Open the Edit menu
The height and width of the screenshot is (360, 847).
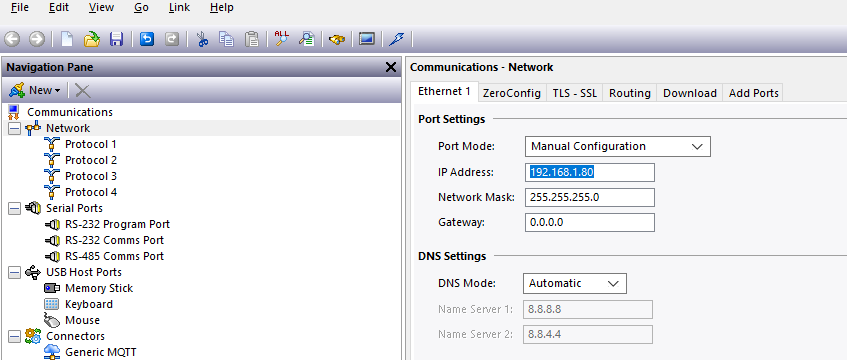point(59,8)
